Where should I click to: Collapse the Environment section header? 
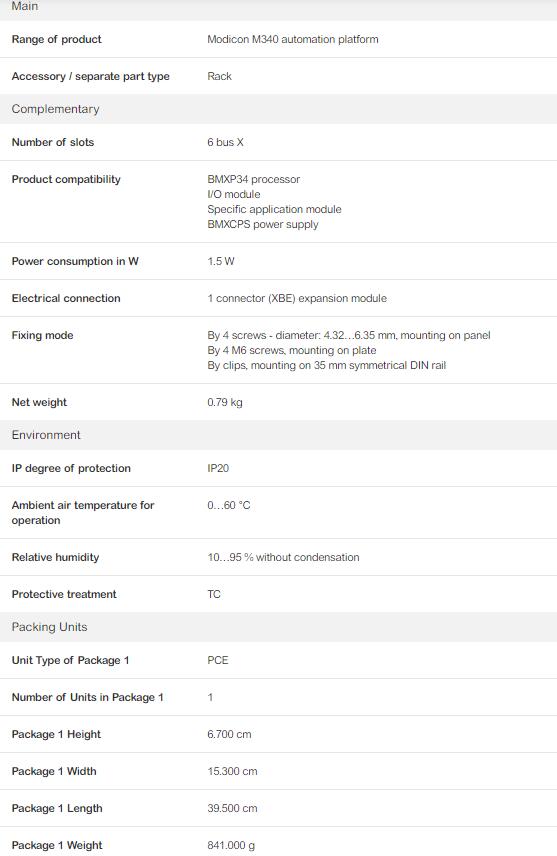coord(278,435)
